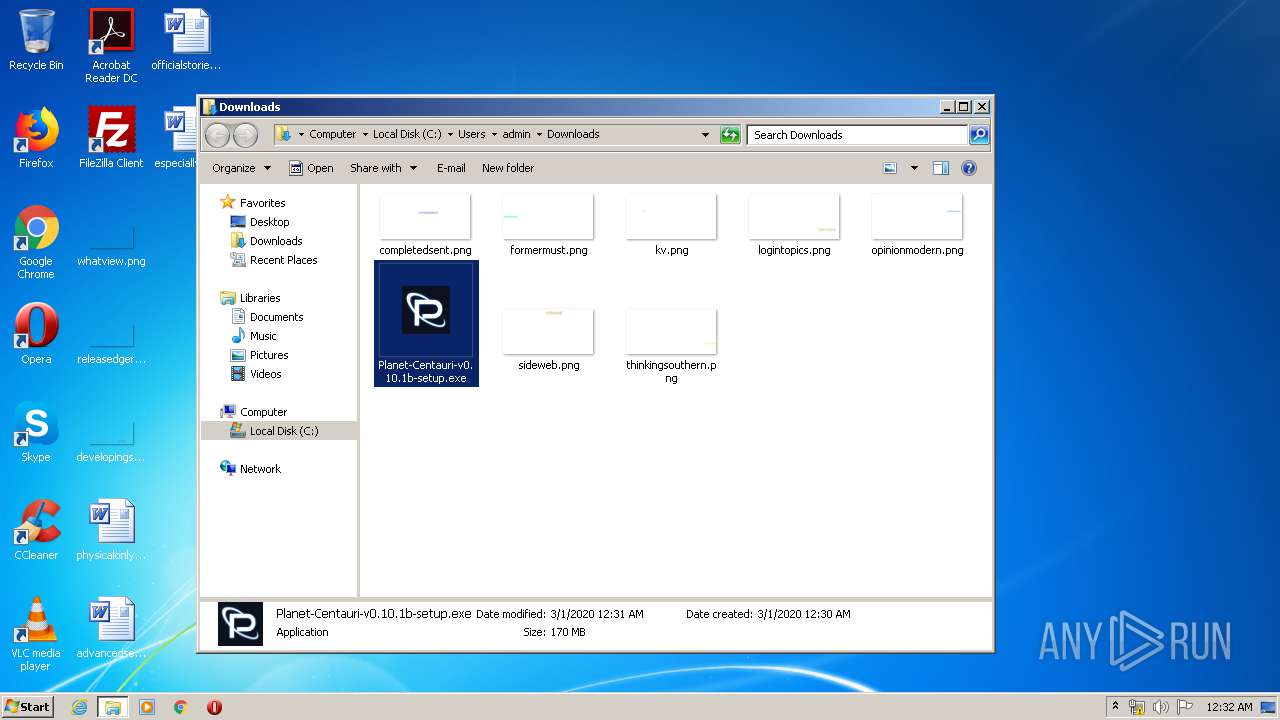Select Computer in navigation pane
This screenshot has height=720, width=1280.
pos(263,412)
